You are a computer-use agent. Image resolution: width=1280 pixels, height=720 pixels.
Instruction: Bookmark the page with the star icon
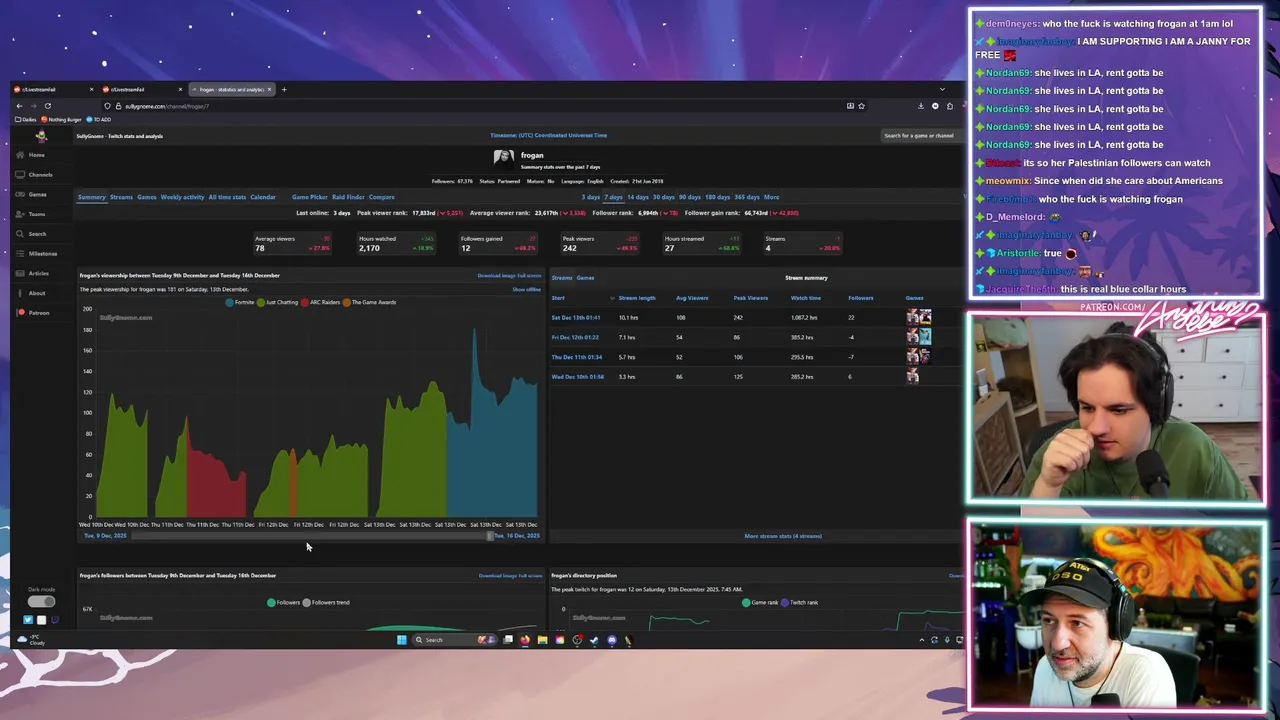click(861, 106)
